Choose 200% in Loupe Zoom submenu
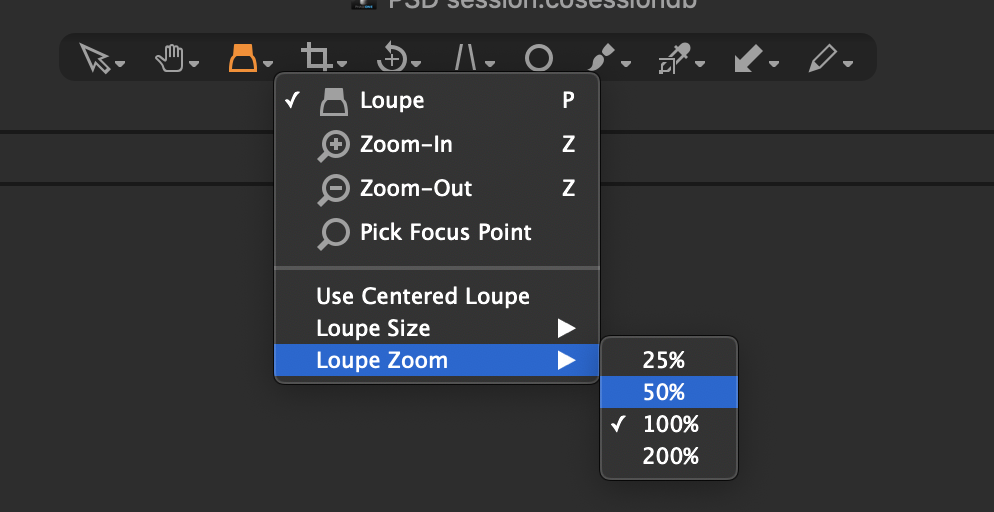 click(669, 456)
